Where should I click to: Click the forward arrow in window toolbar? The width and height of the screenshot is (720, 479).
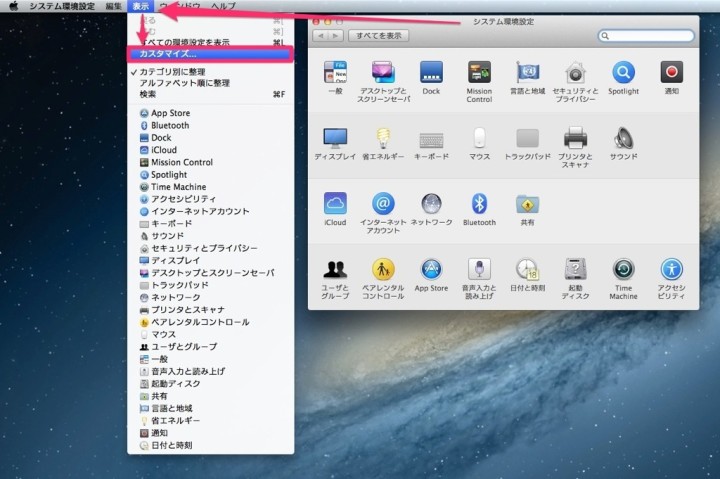(336, 36)
